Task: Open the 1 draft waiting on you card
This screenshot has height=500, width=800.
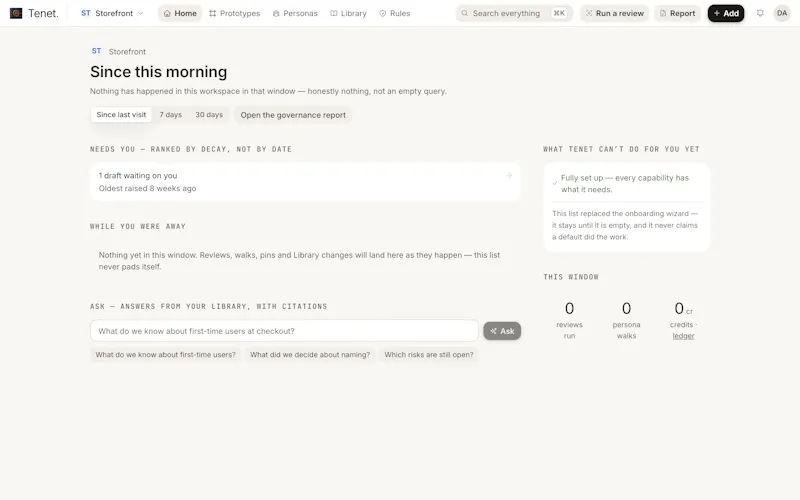Action: pyautogui.click(x=305, y=182)
